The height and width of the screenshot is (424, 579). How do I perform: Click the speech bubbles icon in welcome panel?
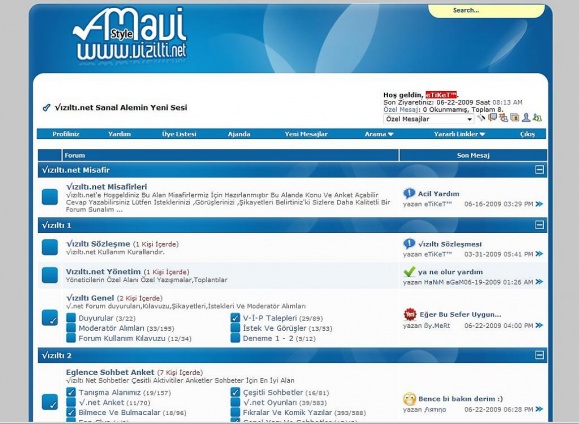(492, 118)
